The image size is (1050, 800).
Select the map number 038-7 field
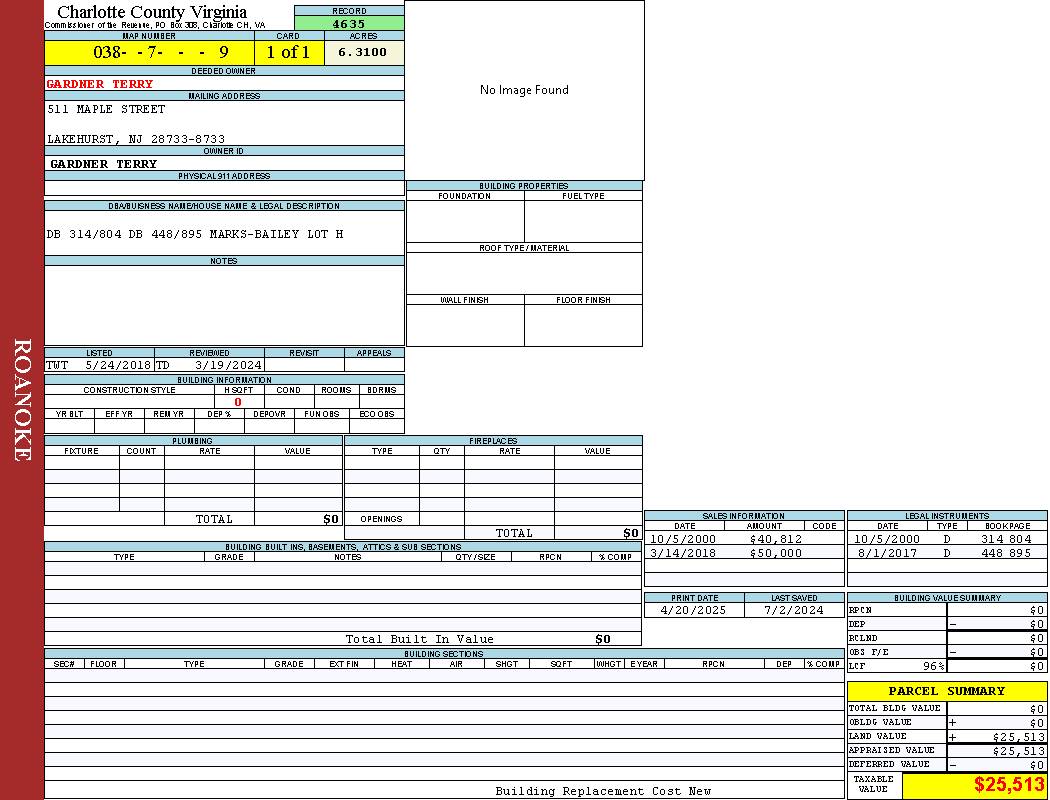pyautogui.click(x=149, y=52)
